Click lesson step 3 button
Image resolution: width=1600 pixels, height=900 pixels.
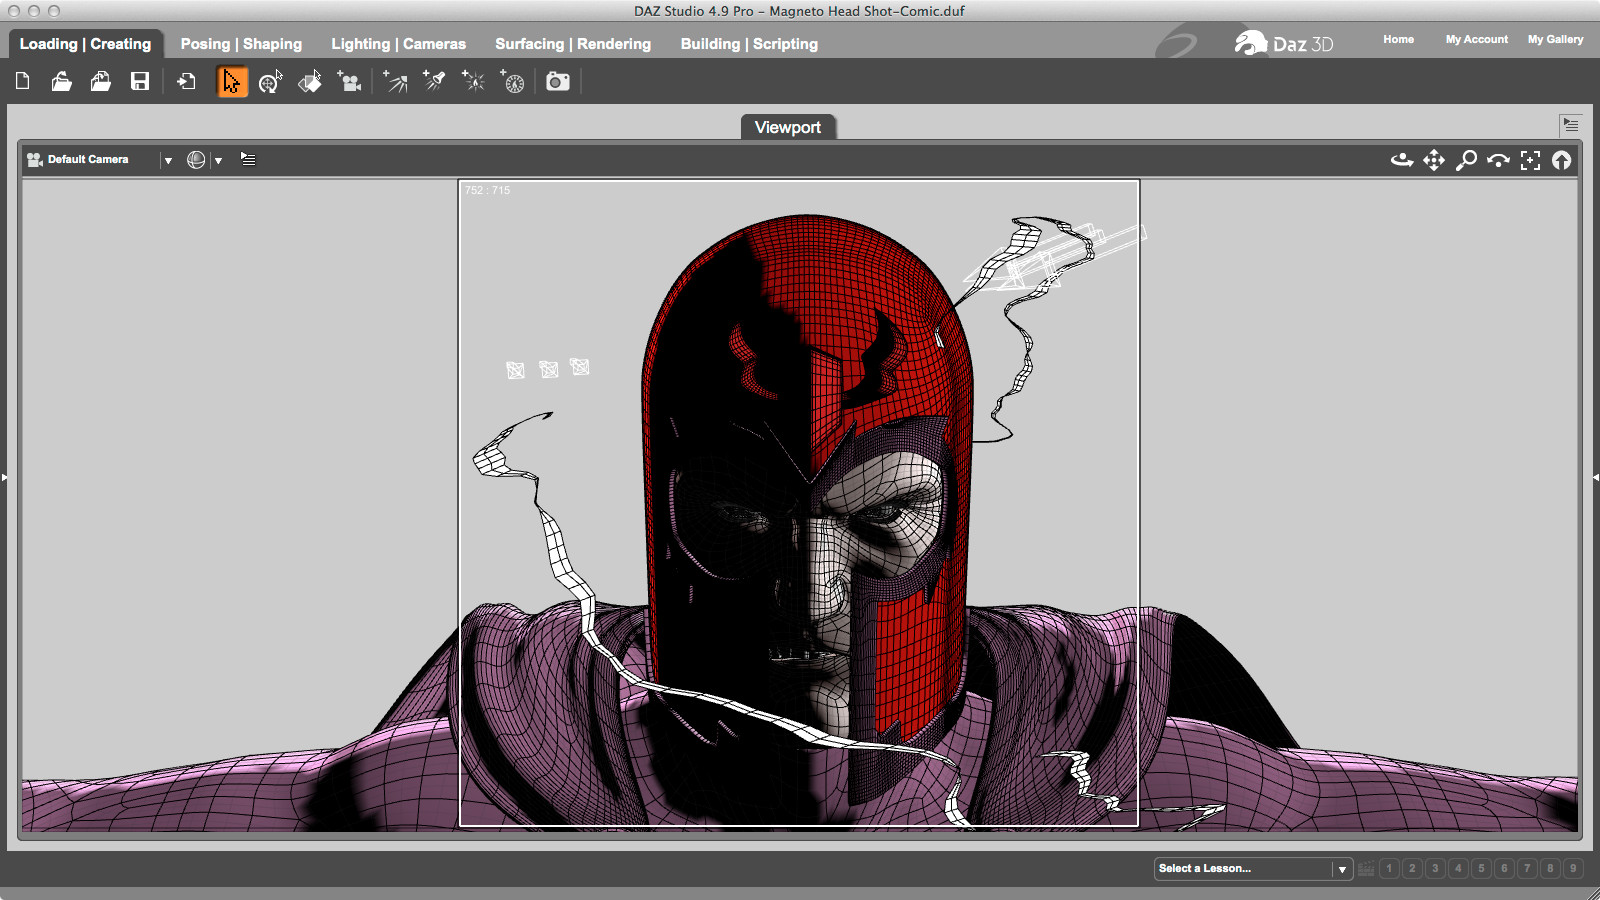pos(1435,868)
